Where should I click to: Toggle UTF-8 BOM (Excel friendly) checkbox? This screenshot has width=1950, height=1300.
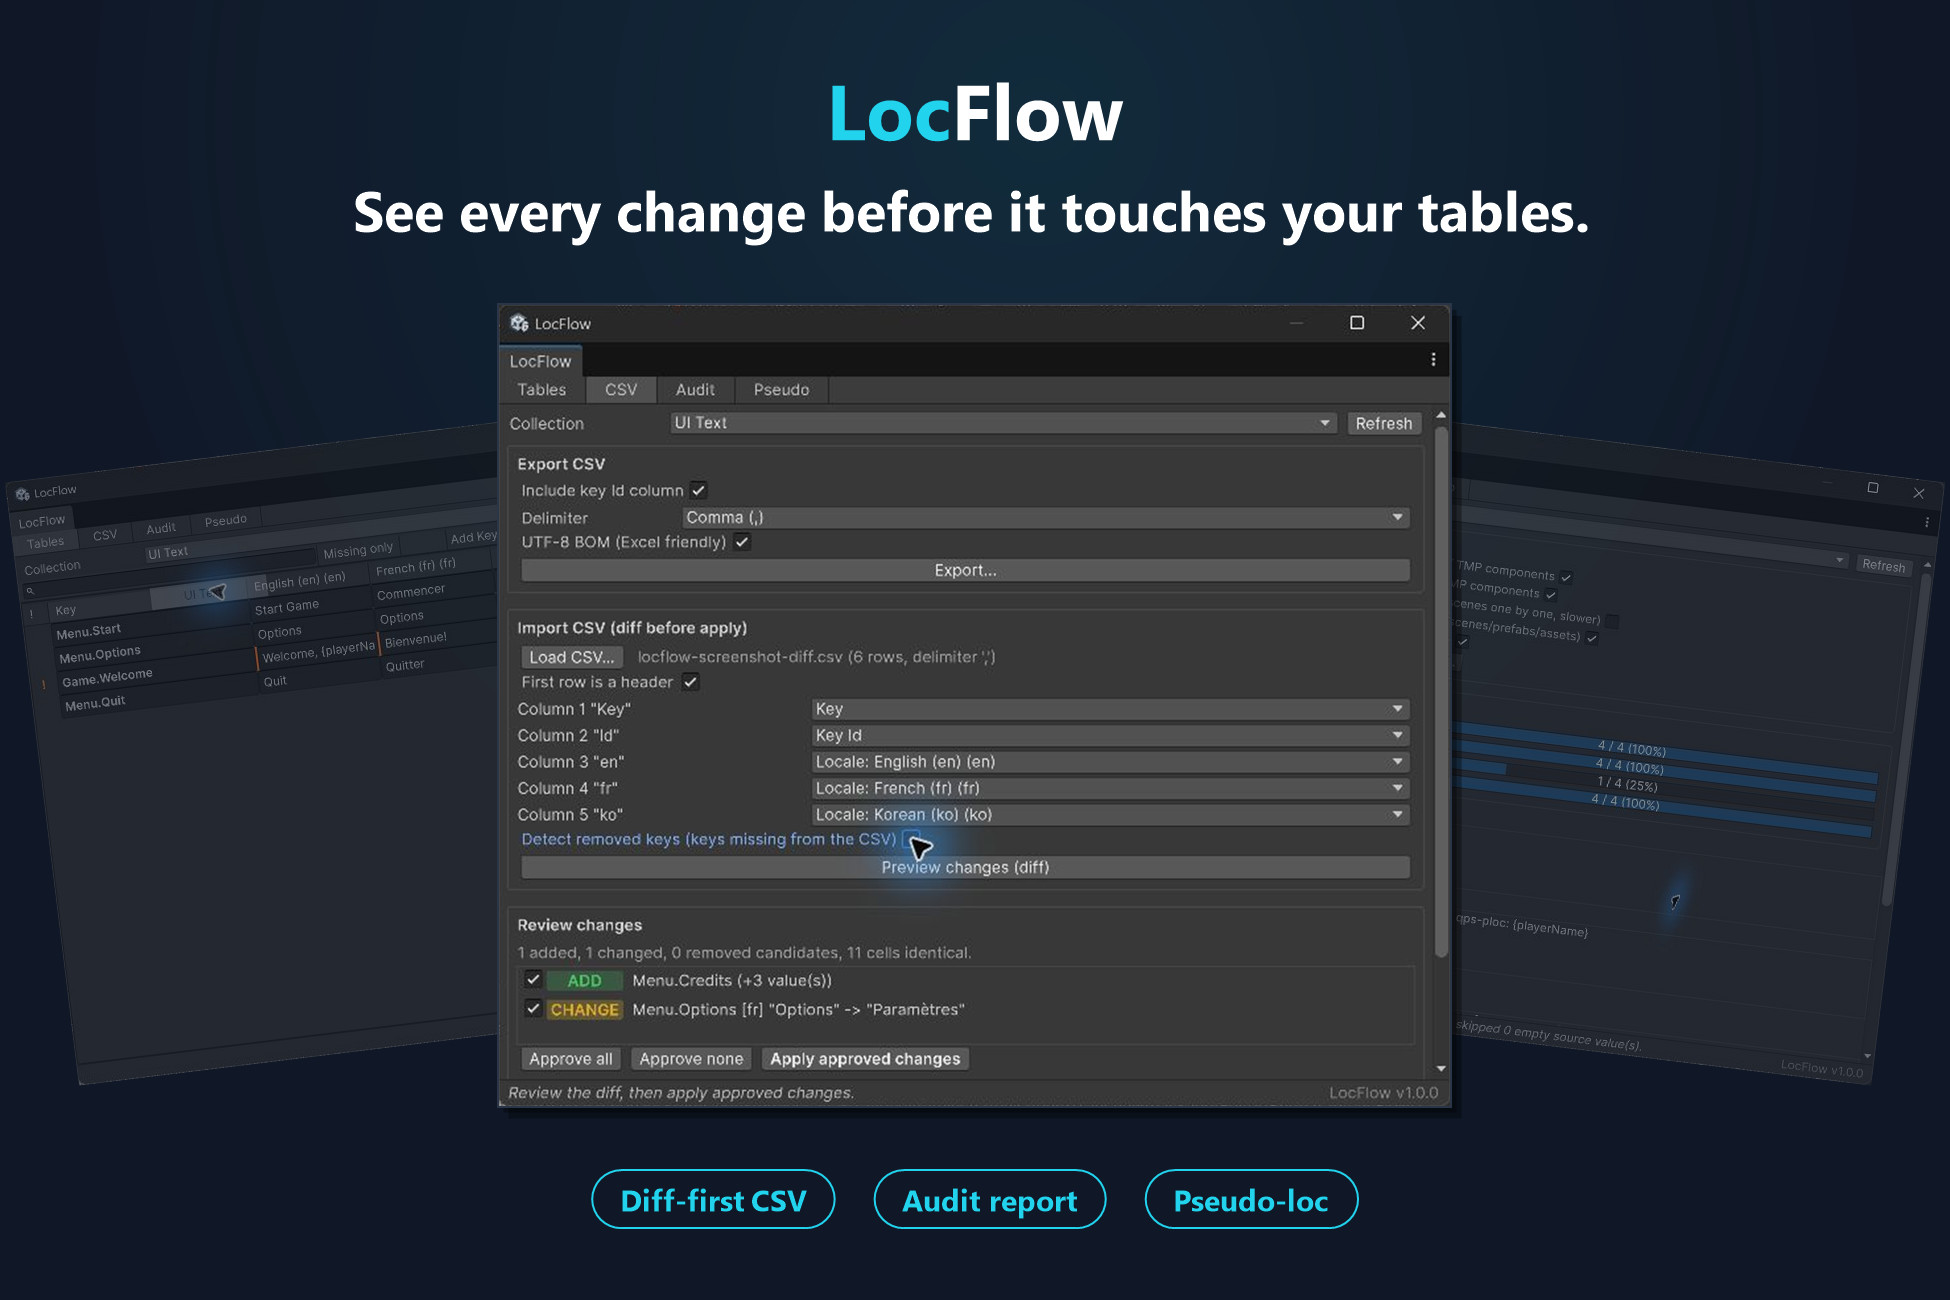[742, 542]
